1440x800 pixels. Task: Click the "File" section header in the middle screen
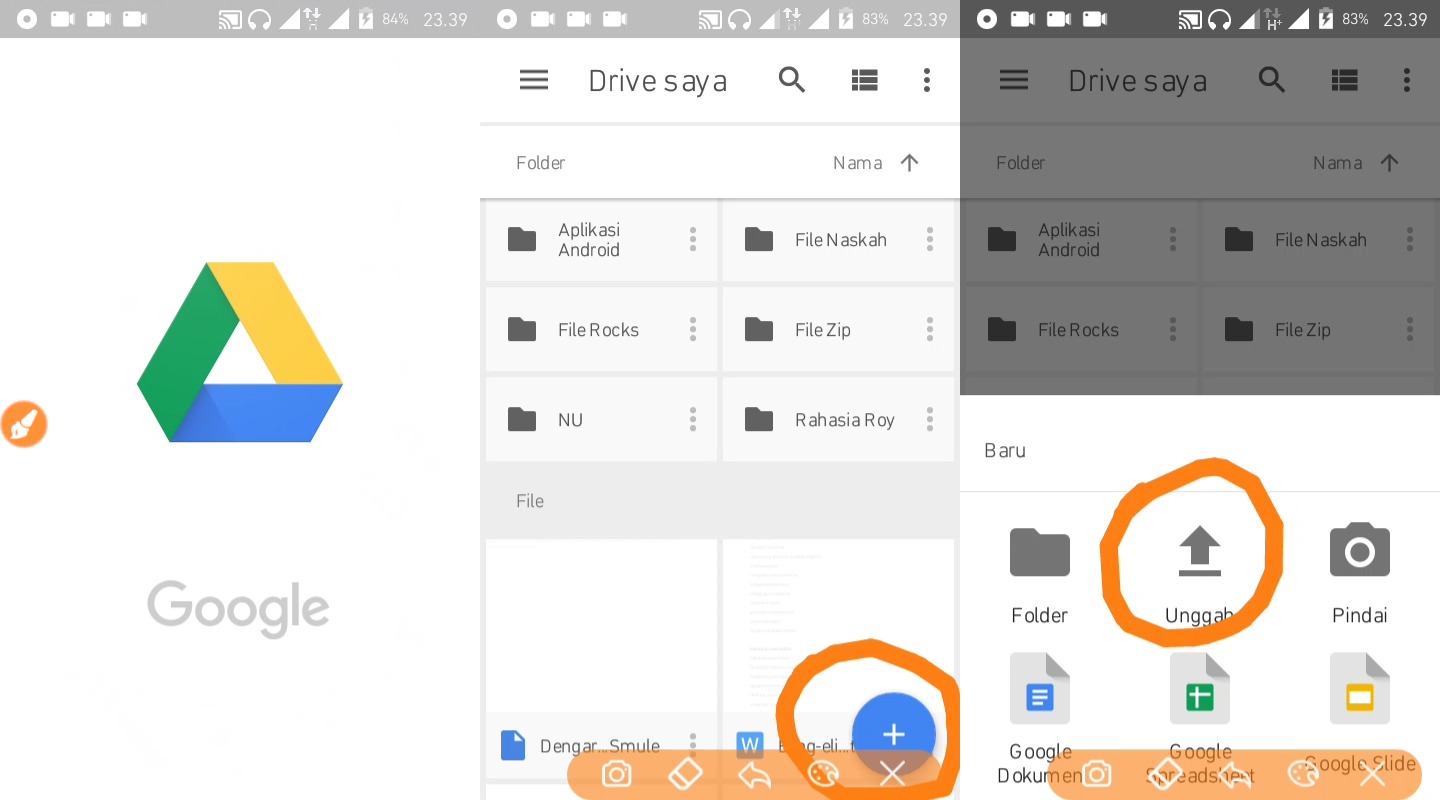coord(530,501)
